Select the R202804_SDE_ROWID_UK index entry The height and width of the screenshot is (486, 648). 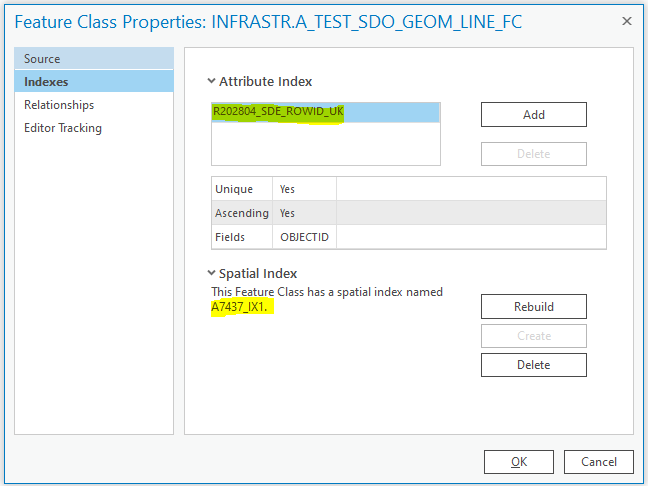pyautogui.click(x=278, y=112)
